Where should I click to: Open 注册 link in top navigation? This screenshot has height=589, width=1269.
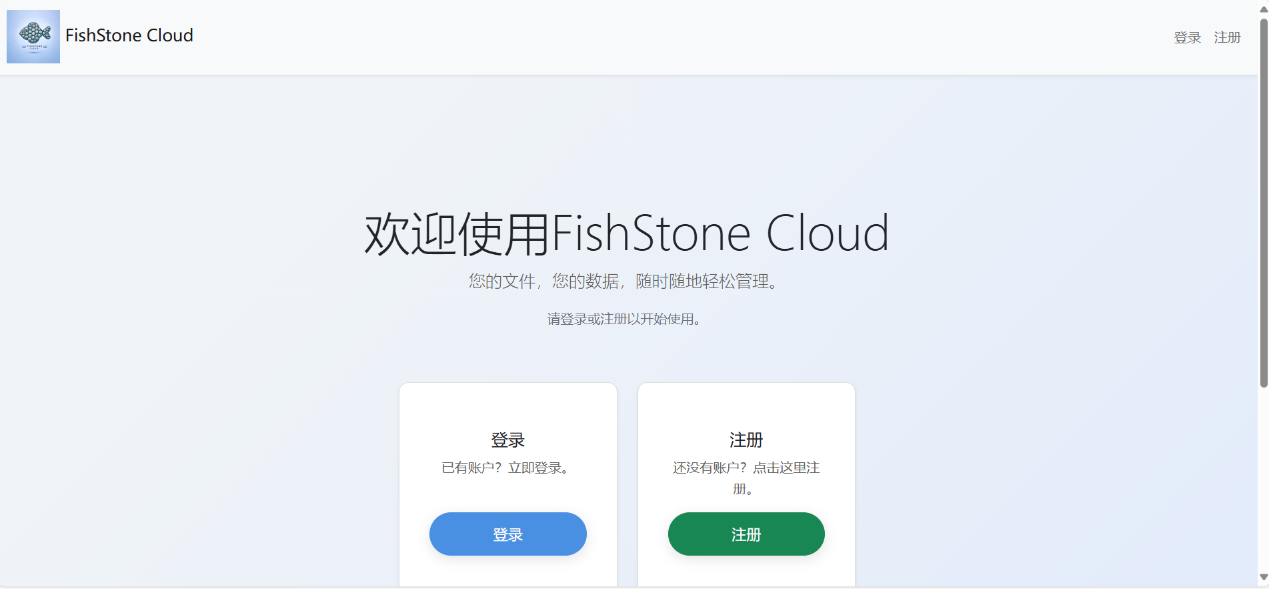[x=1227, y=37]
